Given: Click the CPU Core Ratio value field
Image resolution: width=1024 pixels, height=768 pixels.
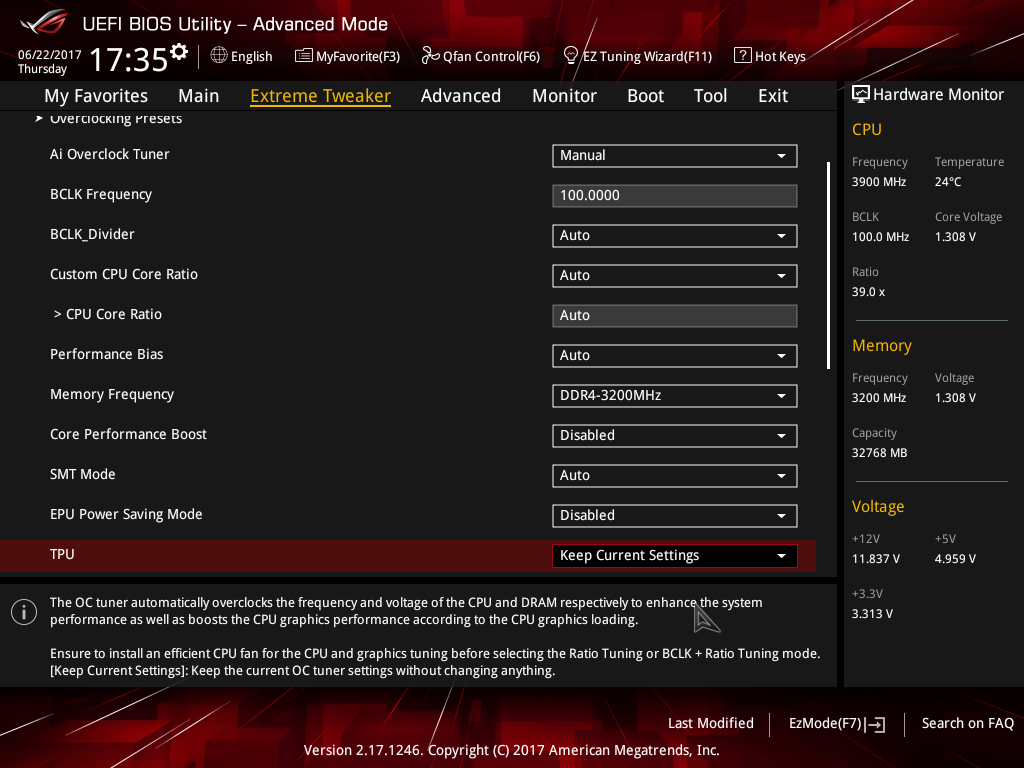Looking at the screenshot, I should [x=675, y=315].
